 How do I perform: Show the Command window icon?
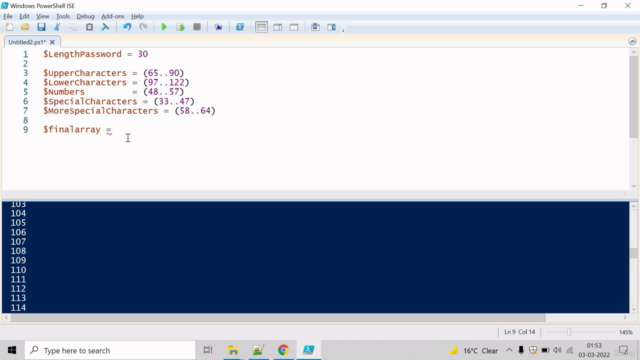tap(316, 27)
